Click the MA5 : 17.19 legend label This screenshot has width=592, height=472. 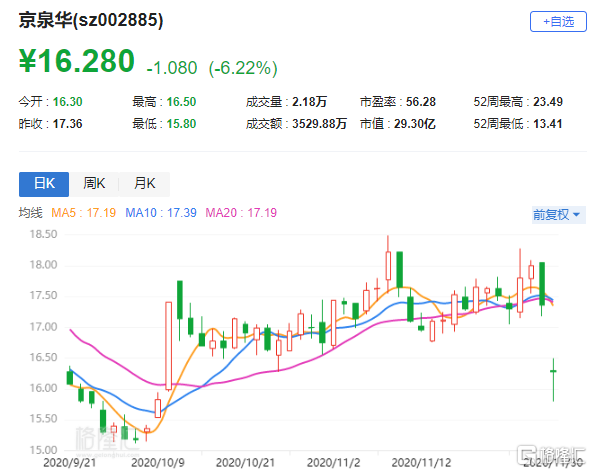(x=83, y=213)
